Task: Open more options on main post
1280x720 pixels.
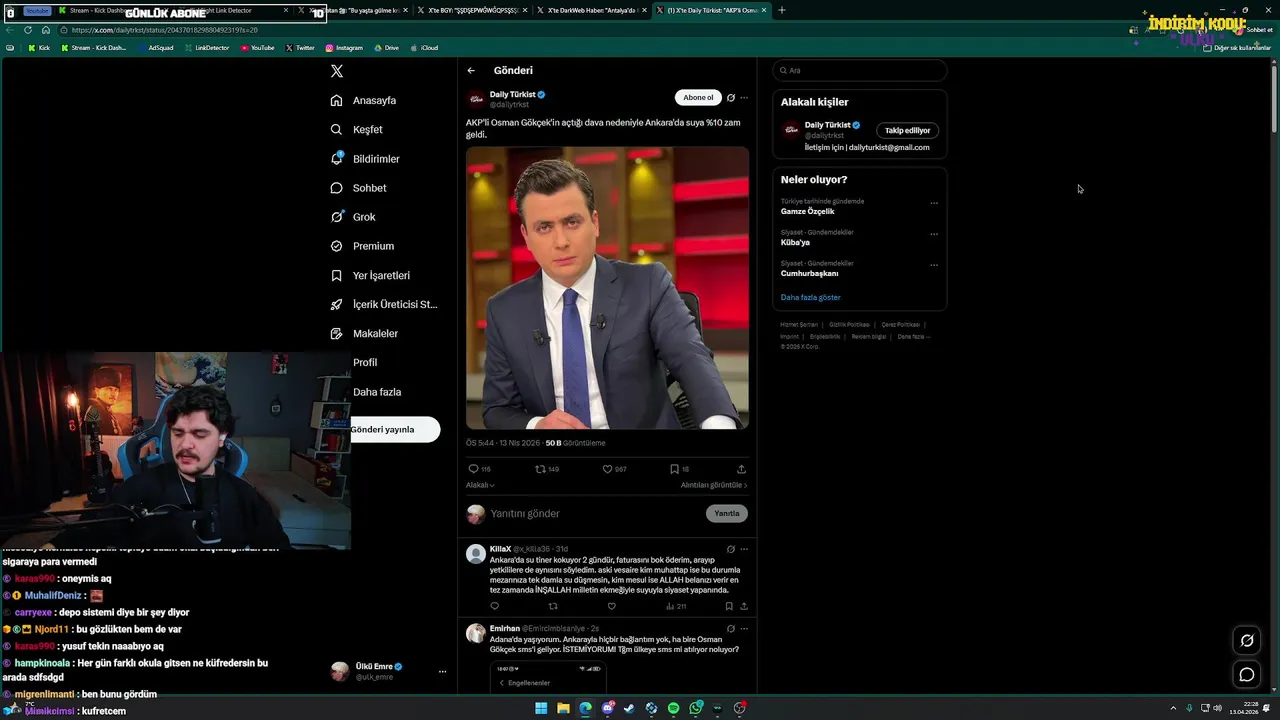Action: tap(744, 98)
